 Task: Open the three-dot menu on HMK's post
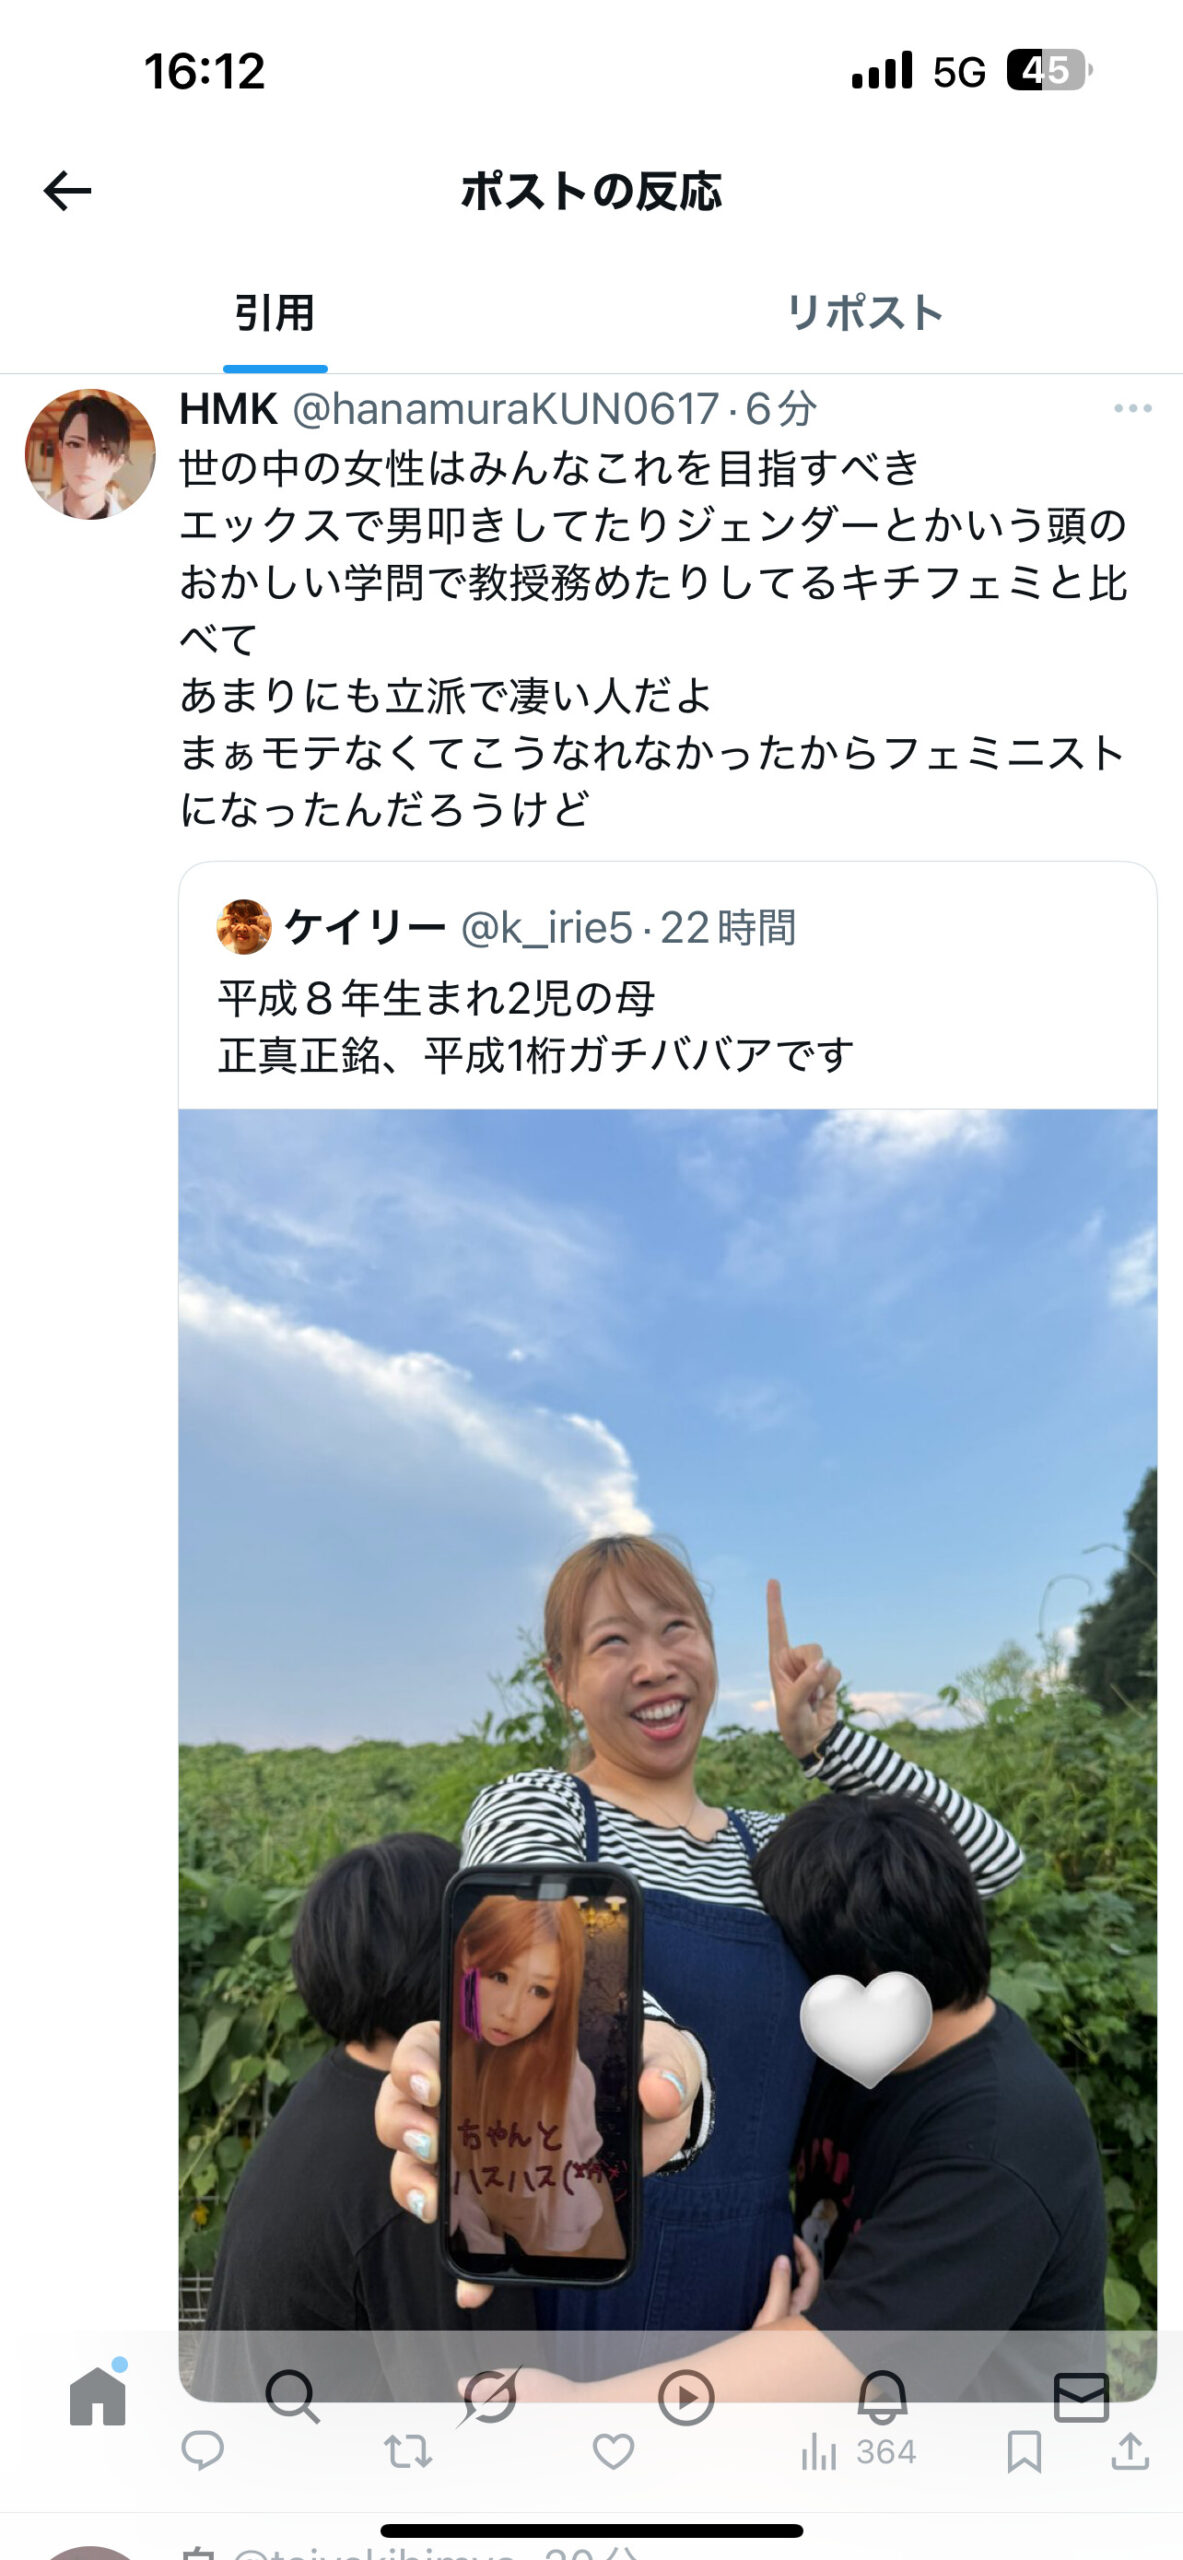(1132, 408)
